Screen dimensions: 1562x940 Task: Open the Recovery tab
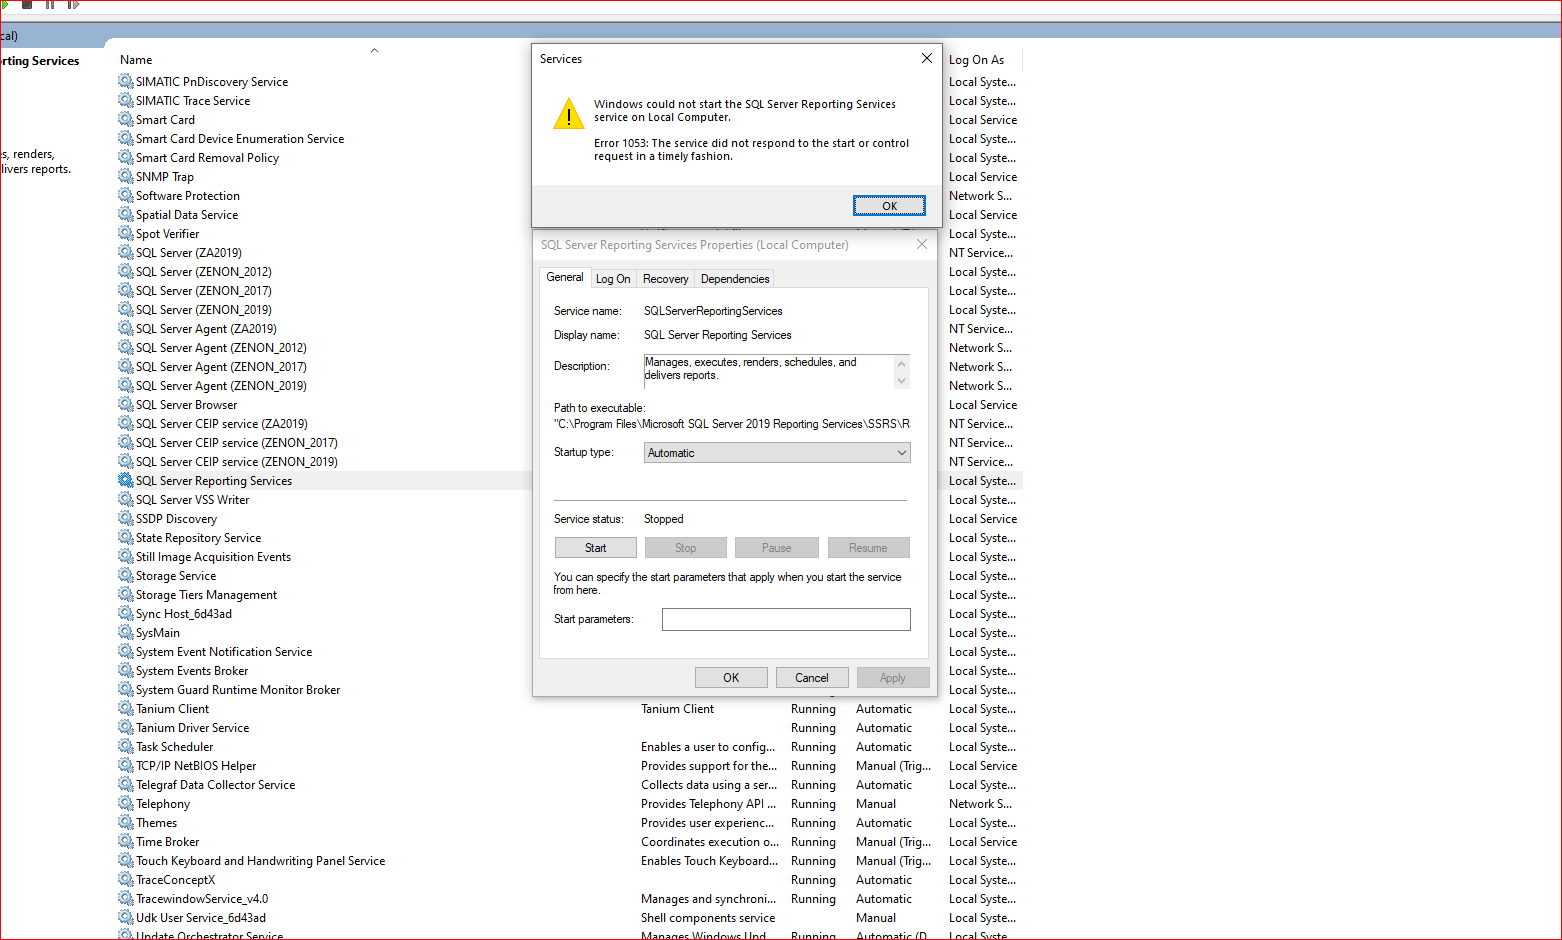click(x=665, y=279)
